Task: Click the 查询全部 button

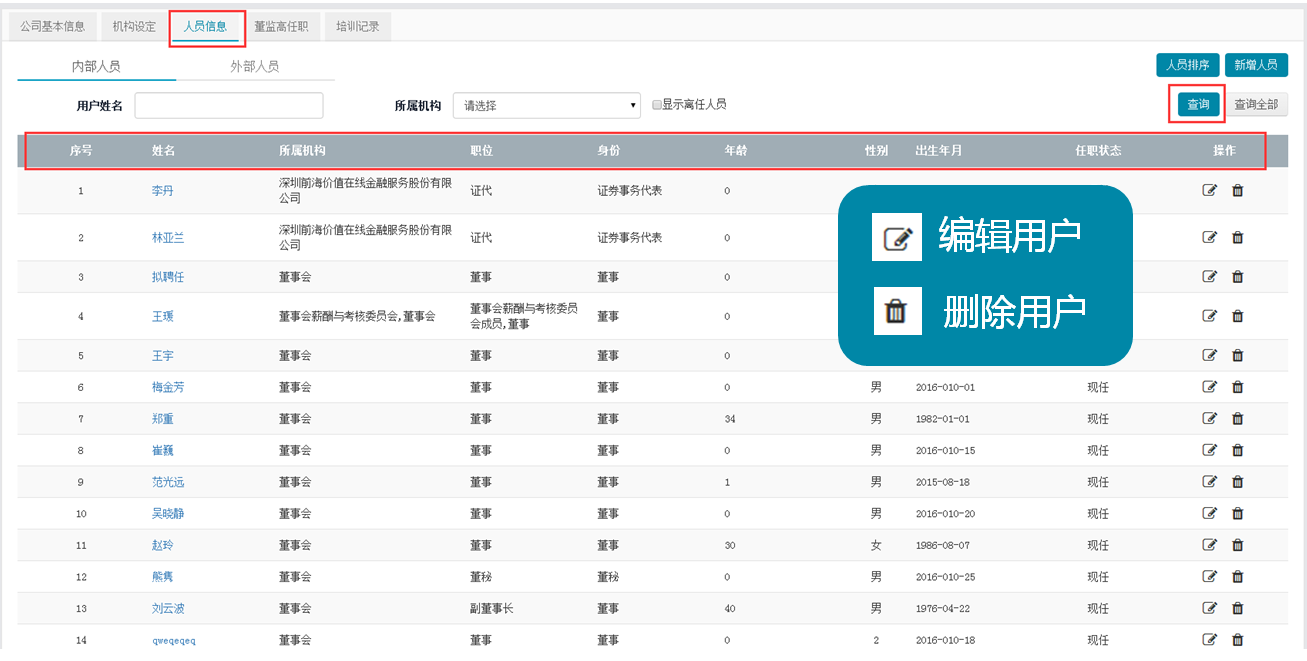Action: [1256, 104]
